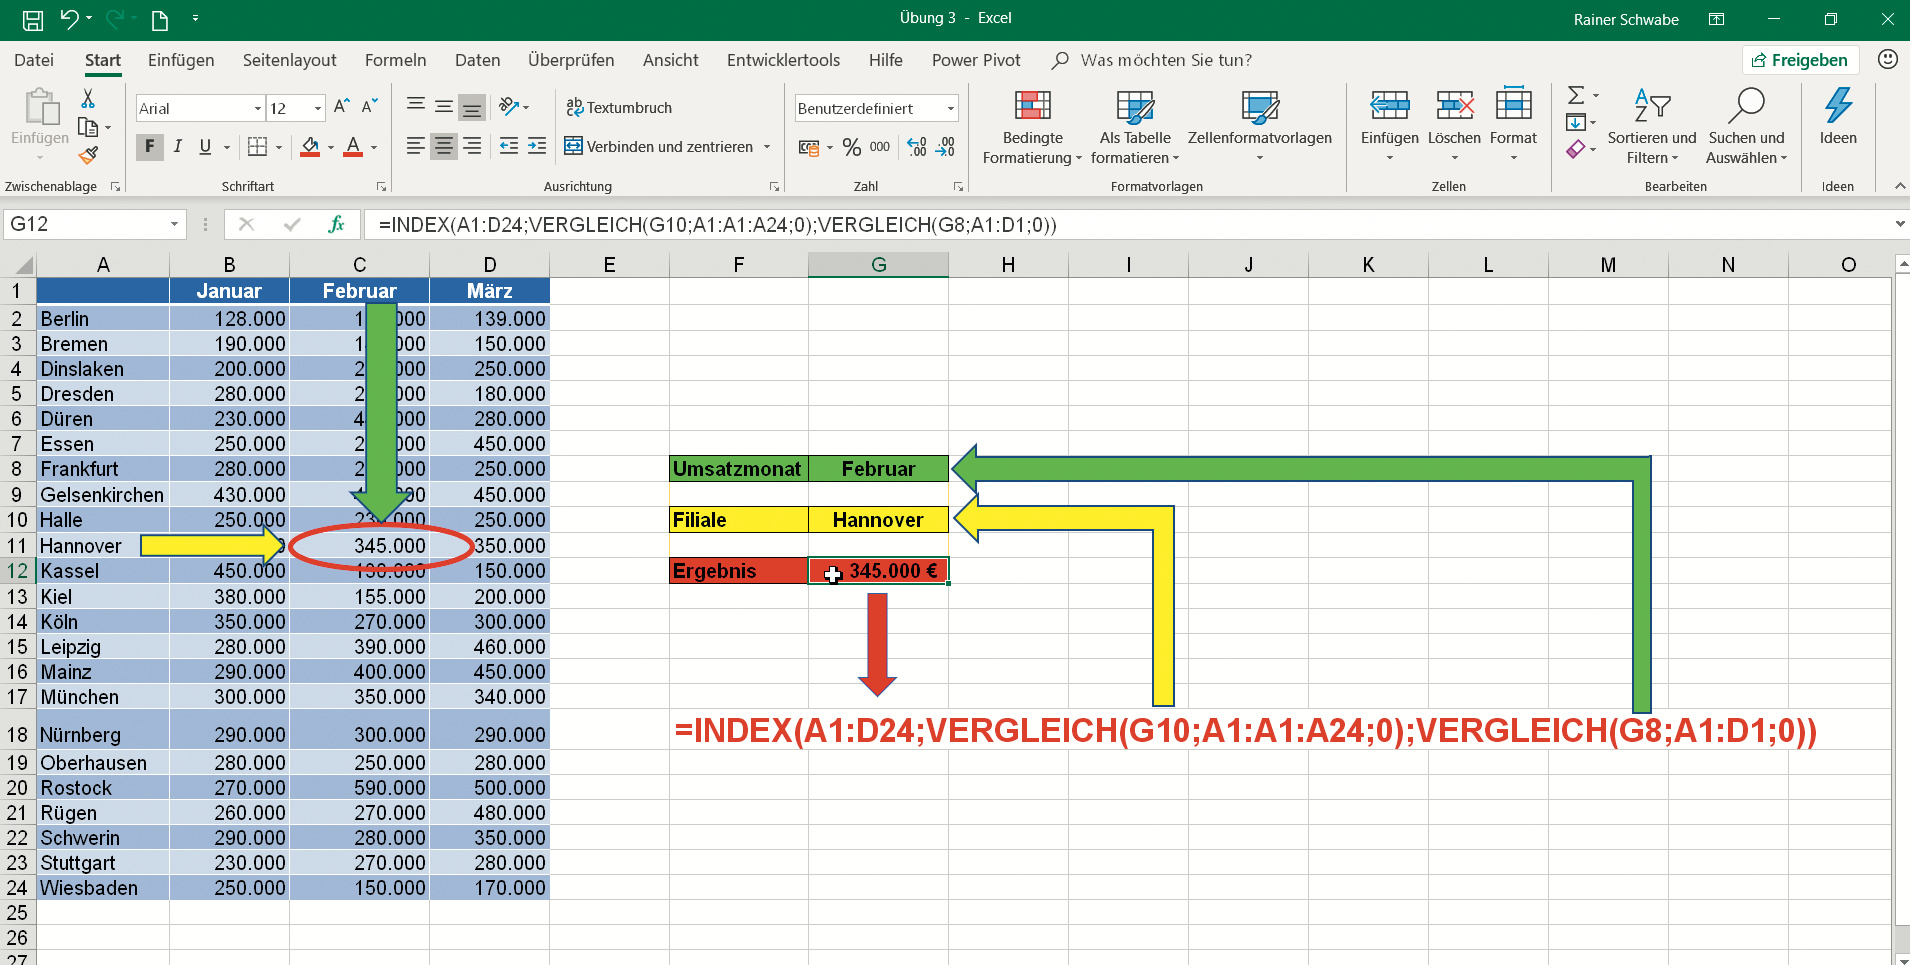Click the remove decimal place icon
This screenshot has width=1910, height=965.
click(x=945, y=147)
